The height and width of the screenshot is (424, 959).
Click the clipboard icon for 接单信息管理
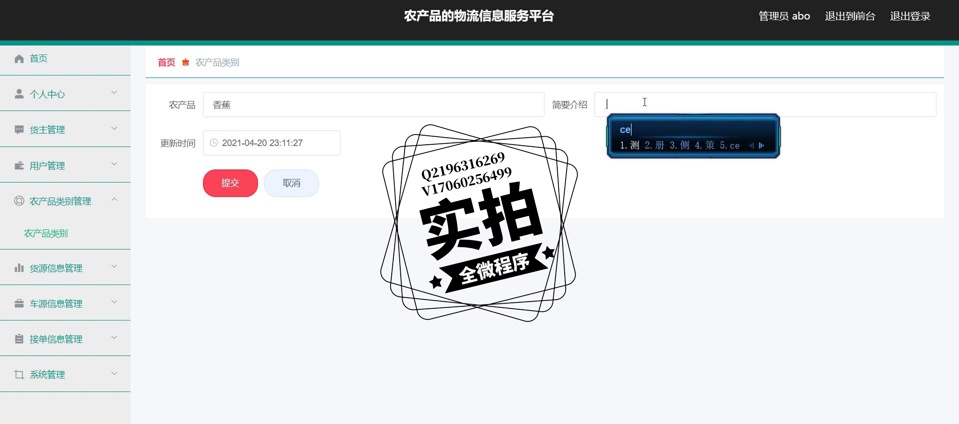pyautogui.click(x=19, y=338)
